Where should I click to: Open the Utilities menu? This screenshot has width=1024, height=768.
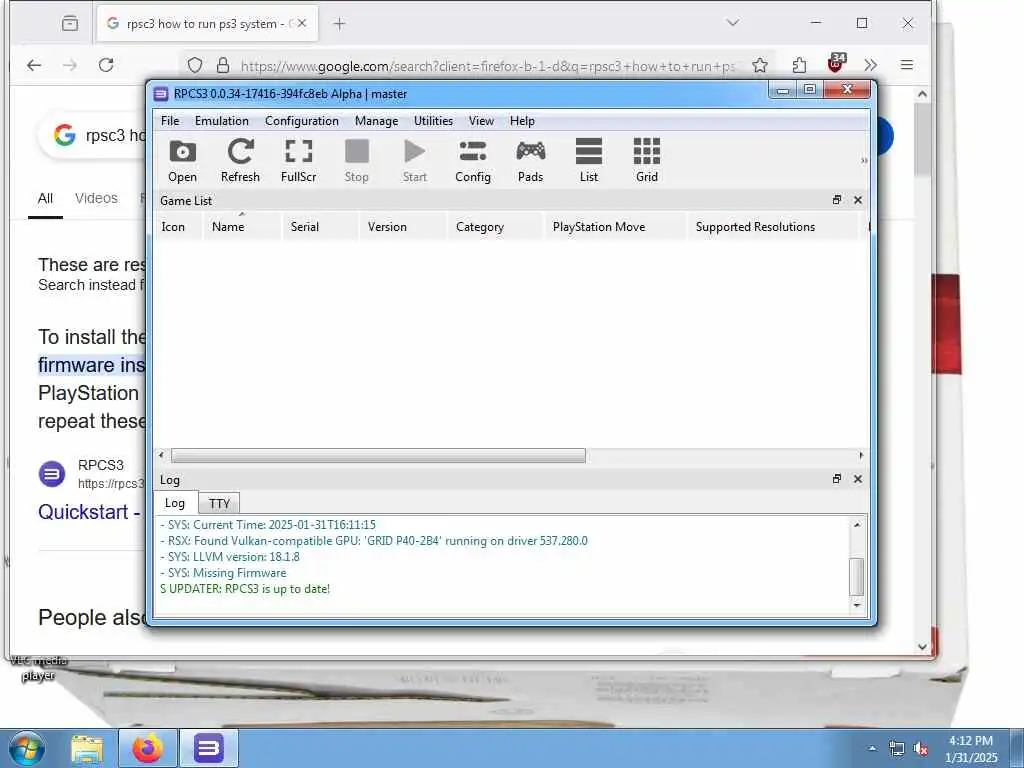(x=433, y=121)
